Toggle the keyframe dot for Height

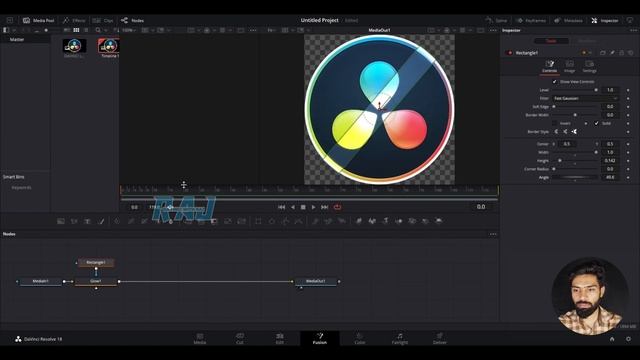pos(628,161)
